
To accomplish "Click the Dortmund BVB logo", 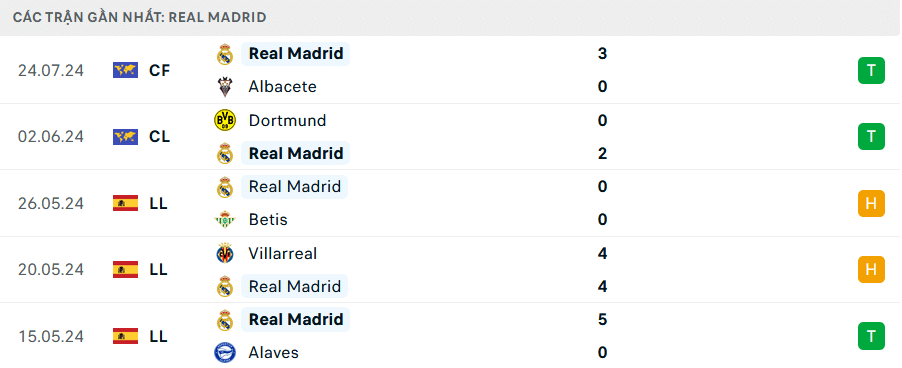I will tap(224, 120).
